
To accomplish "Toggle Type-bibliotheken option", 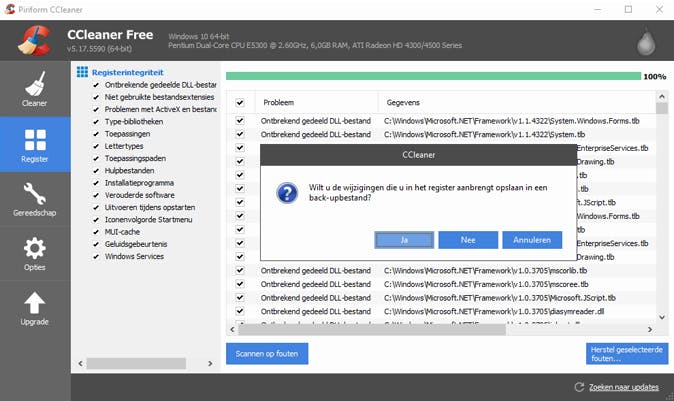I will click(96, 122).
